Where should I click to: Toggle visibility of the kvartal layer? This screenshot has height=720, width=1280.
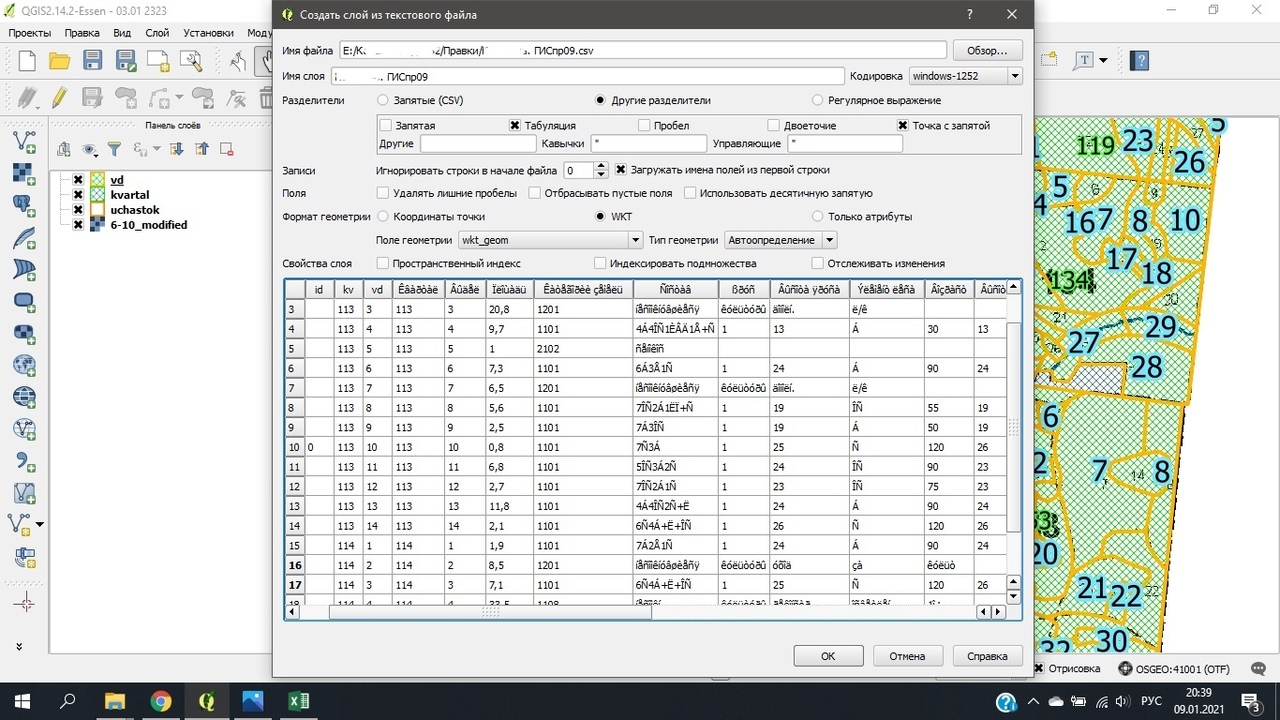(78, 195)
